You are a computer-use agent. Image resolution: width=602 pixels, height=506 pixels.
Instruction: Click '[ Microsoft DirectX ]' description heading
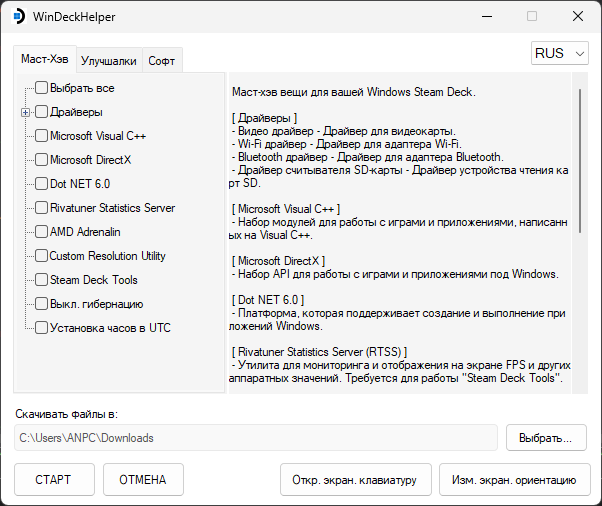pyautogui.click(x=278, y=261)
